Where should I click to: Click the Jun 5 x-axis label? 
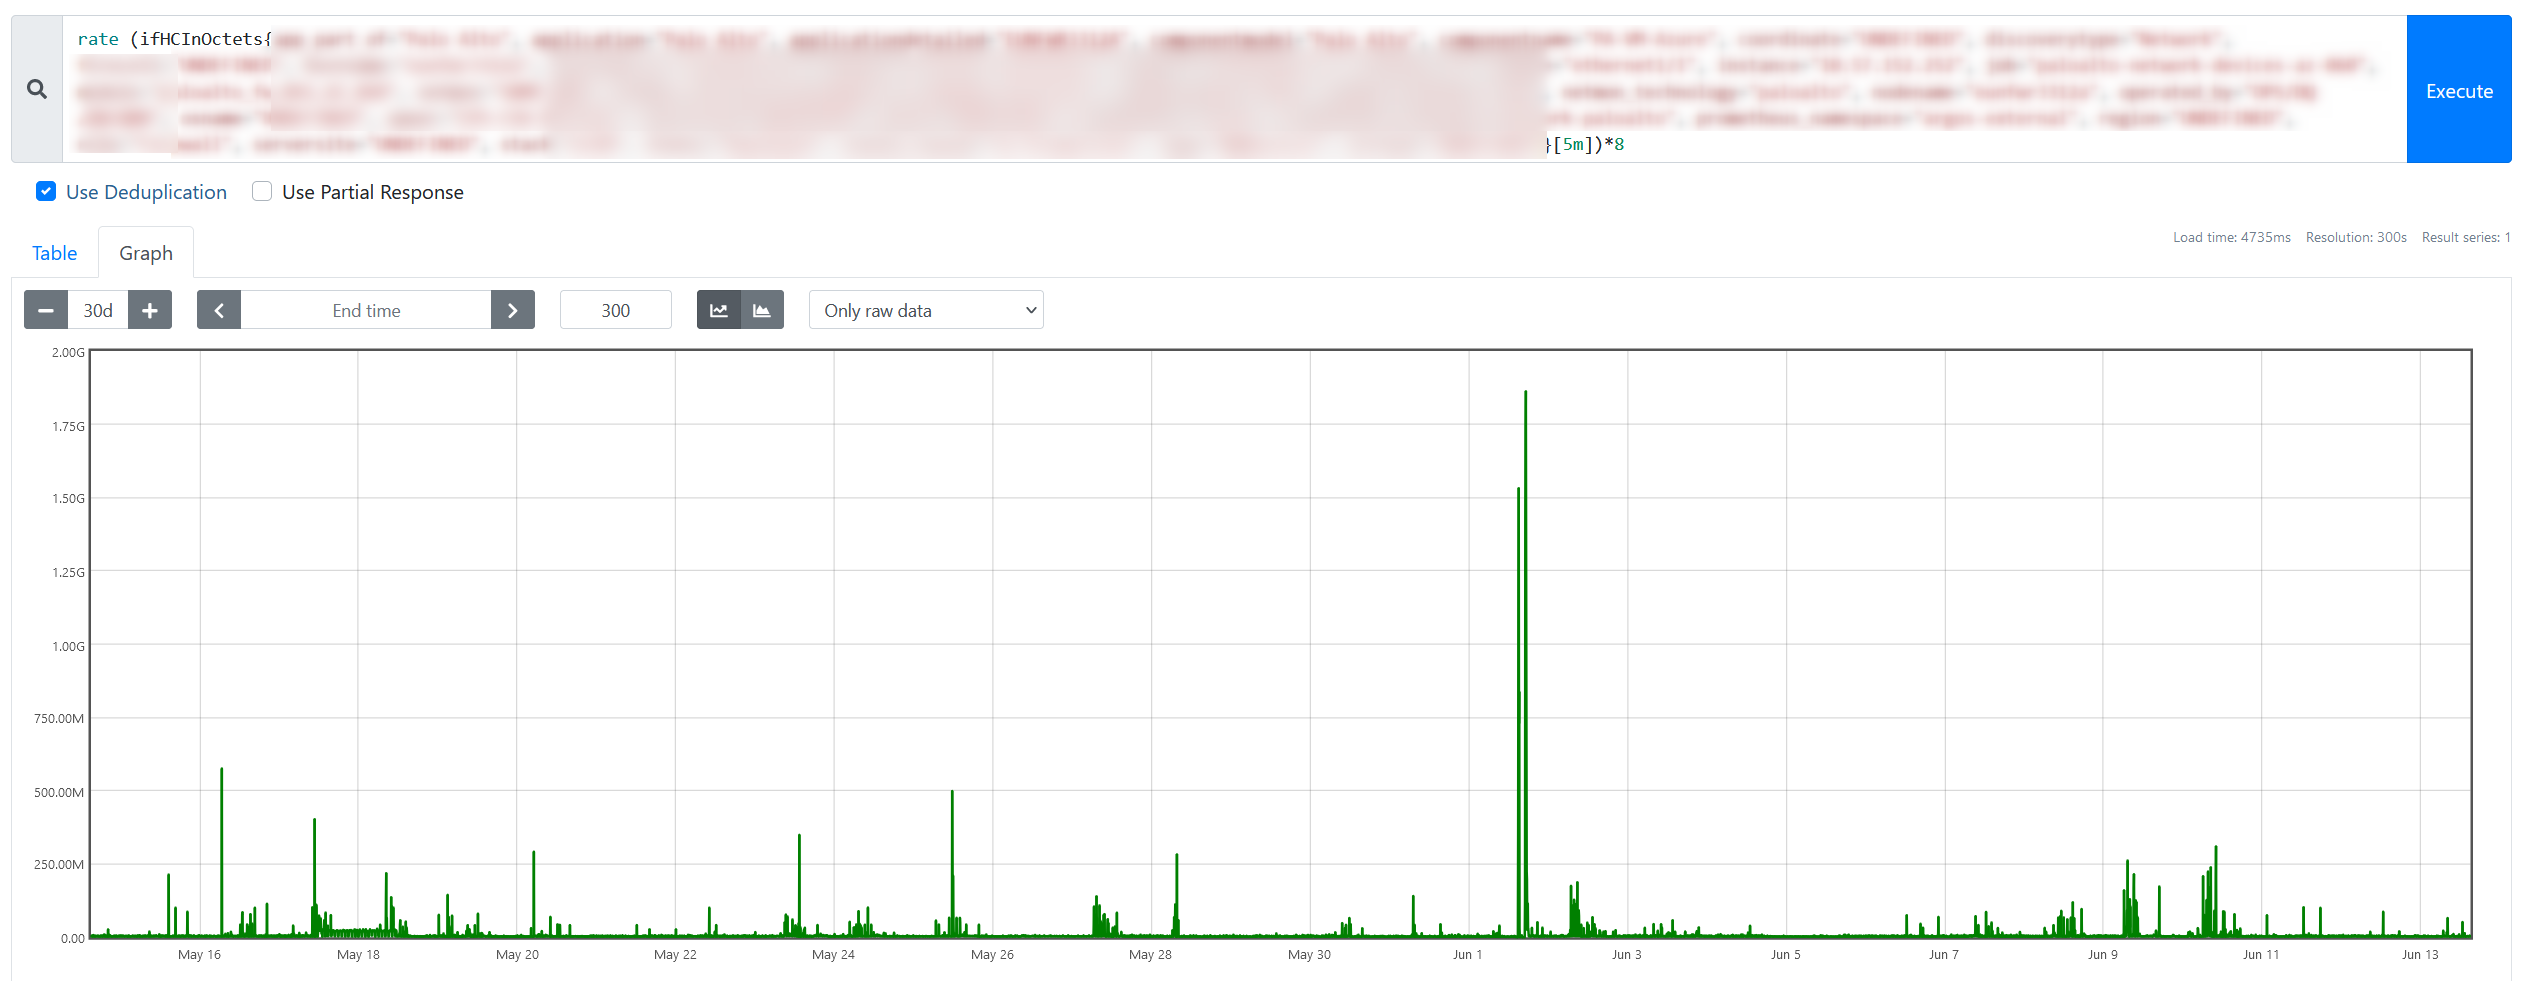(x=1785, y=954)
